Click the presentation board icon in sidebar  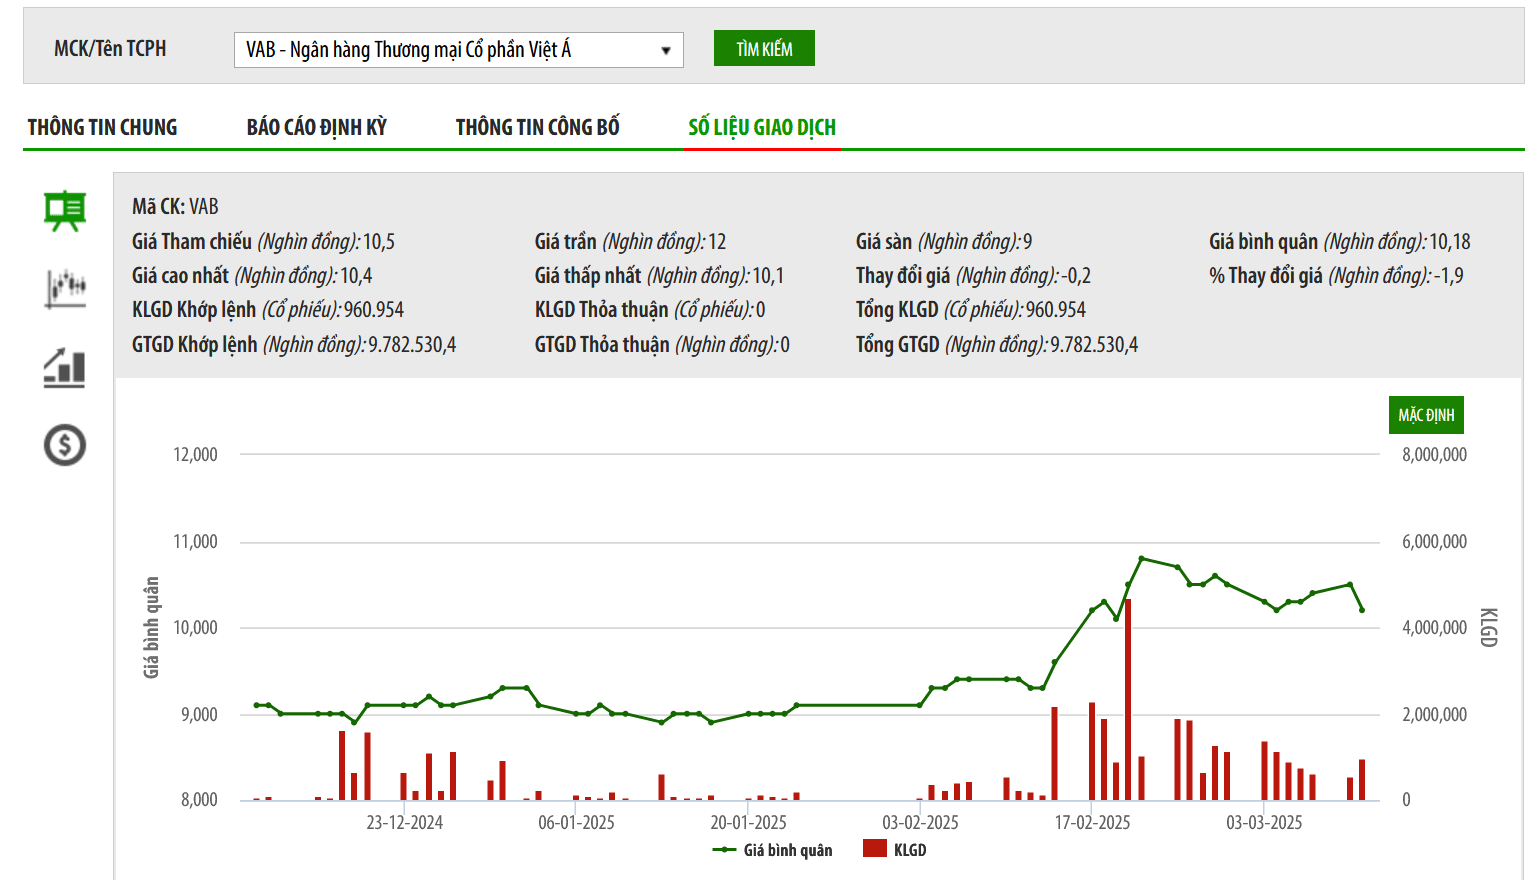pos(65,210)
